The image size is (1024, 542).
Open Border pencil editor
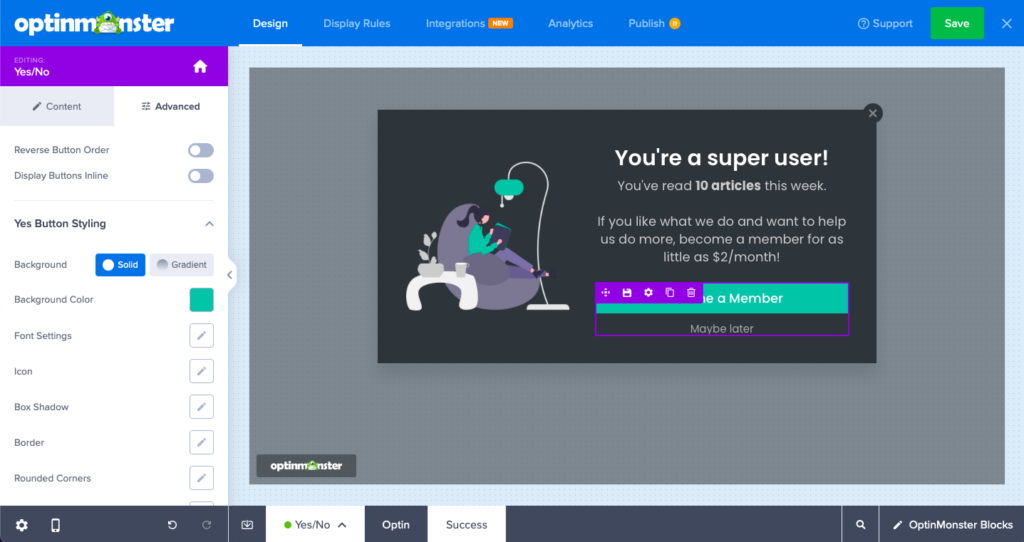click(x=201, y=442)
